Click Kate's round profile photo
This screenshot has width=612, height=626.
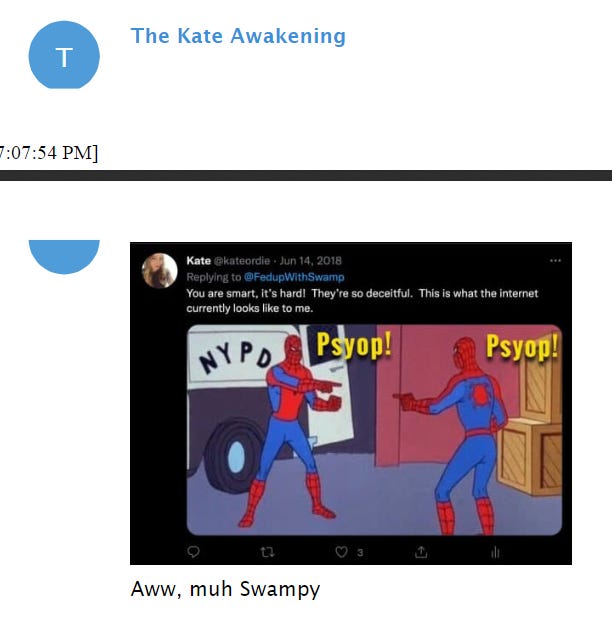pyautogui.click(x=159, y=270)
